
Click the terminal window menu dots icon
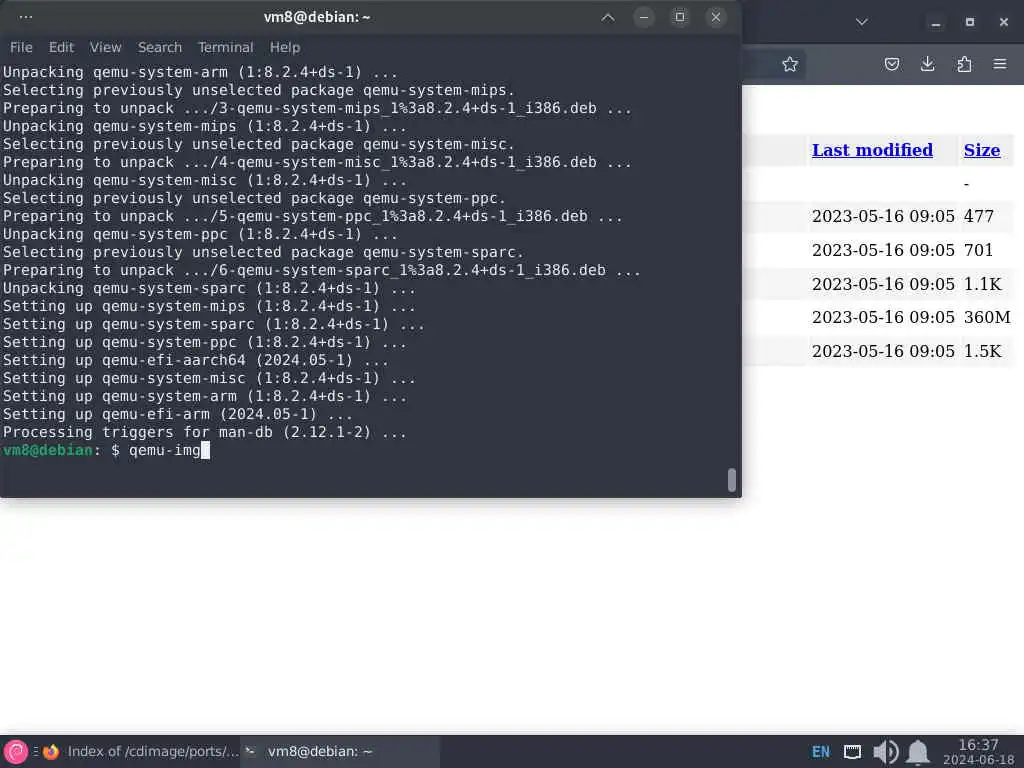click(x=25, y=17)
